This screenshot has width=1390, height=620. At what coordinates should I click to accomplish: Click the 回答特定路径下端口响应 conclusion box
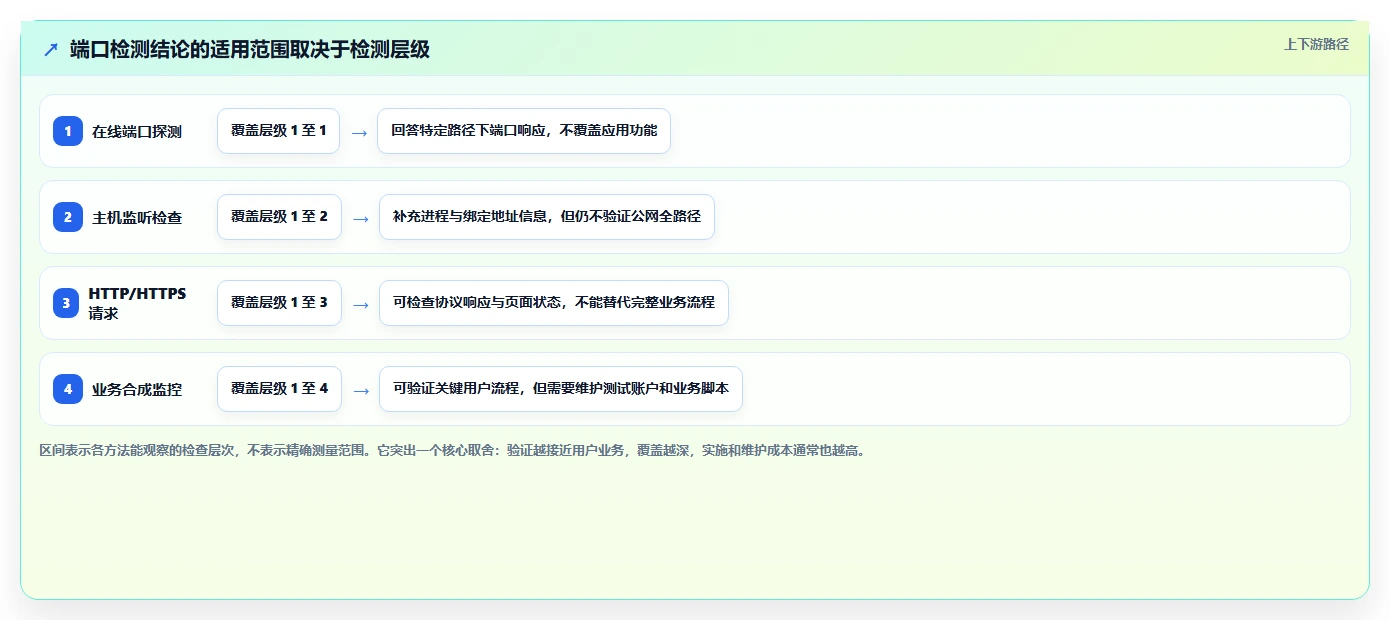(523, 131)
